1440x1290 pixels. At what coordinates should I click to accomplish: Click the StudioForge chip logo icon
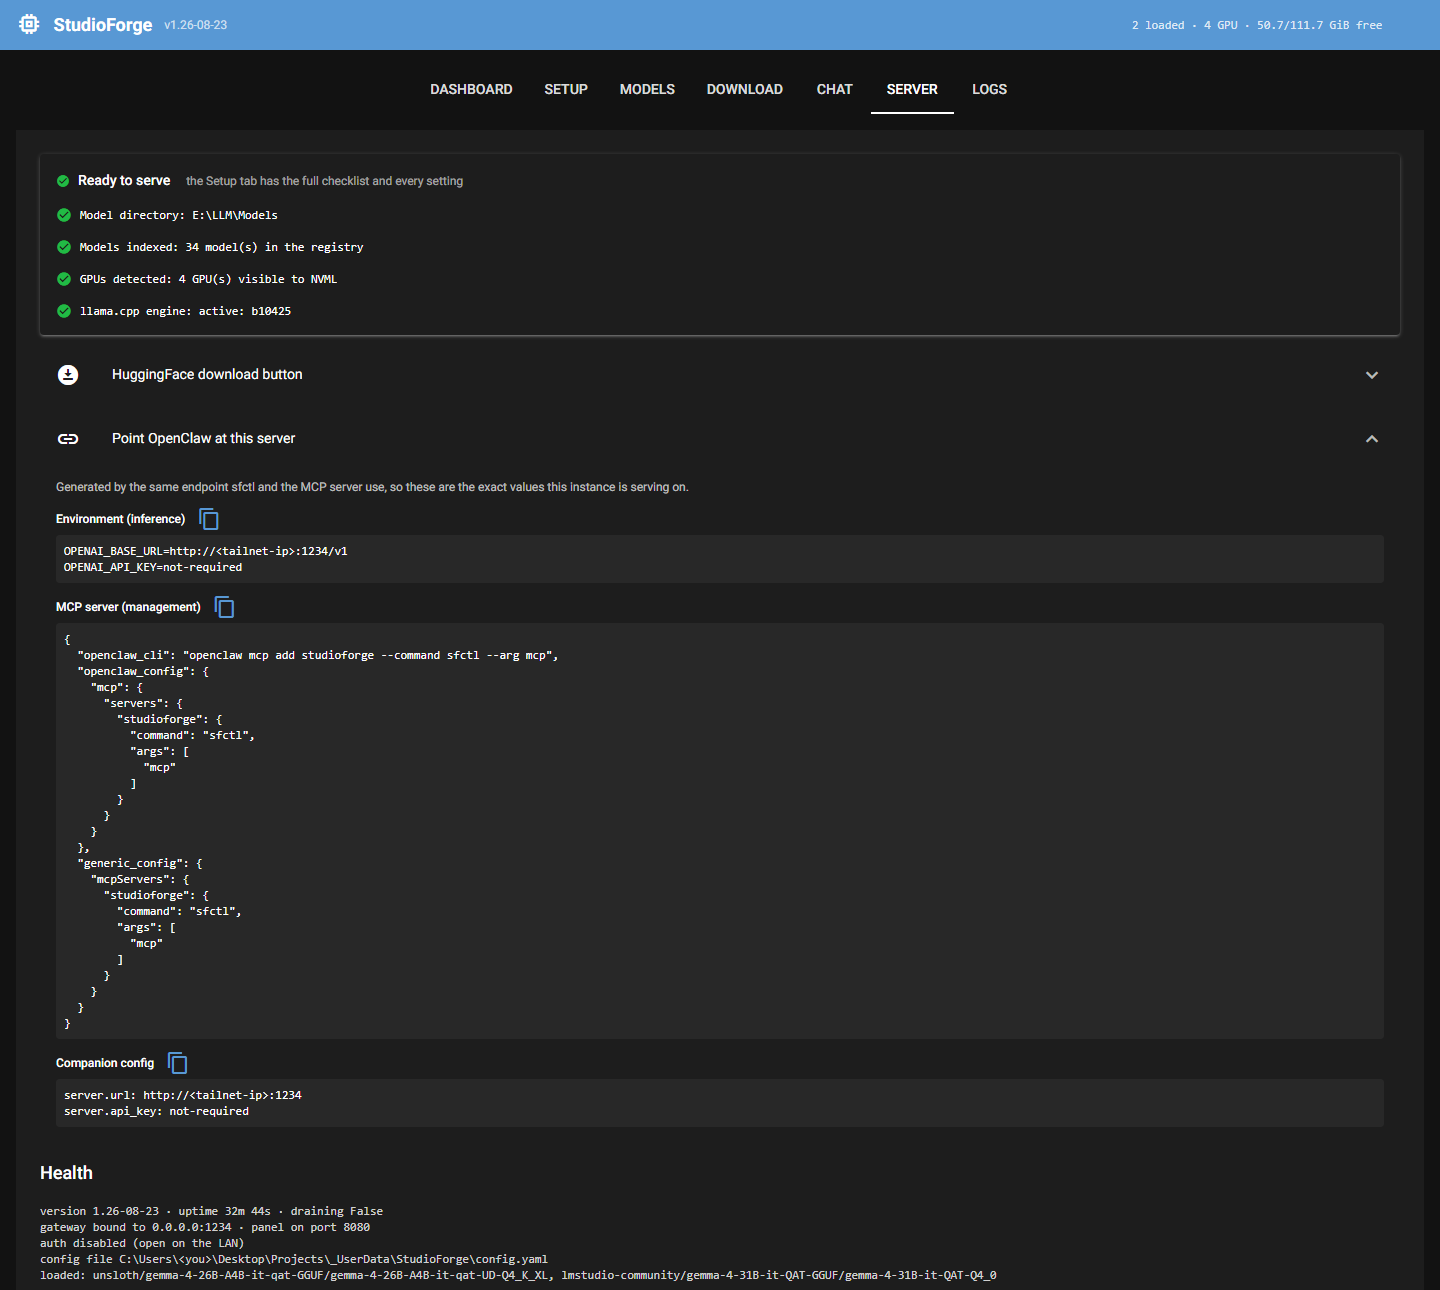pyautogui.click(x=29, y=24)
